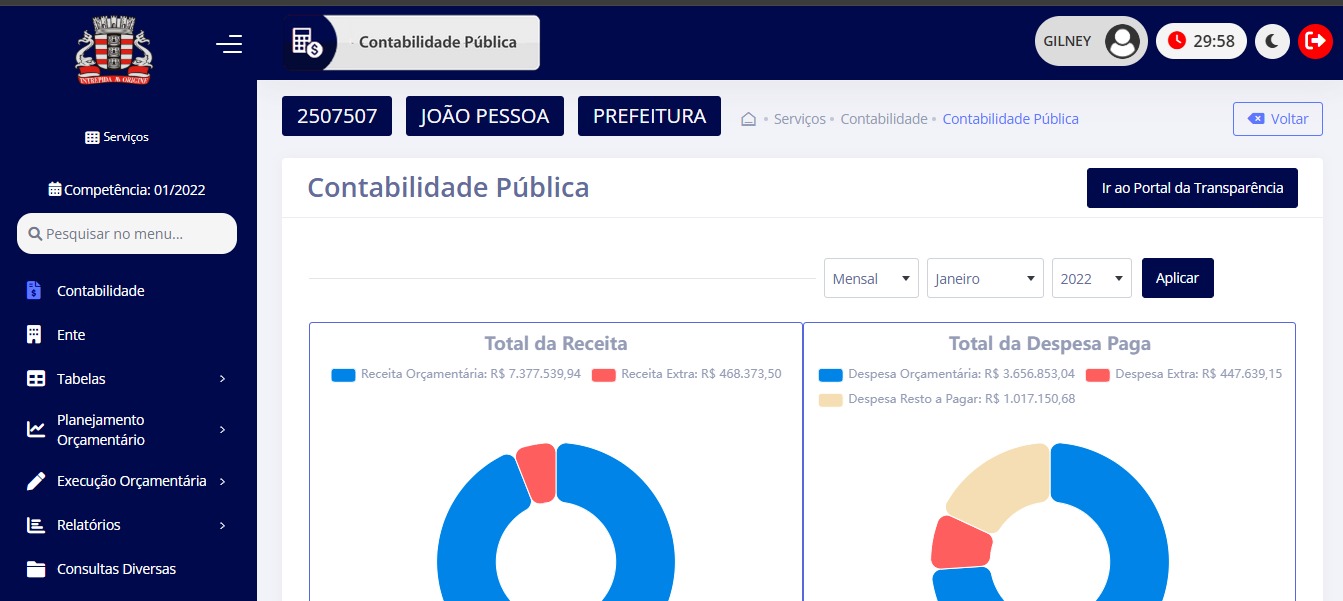Click the 2507507 code badge
This screenshot has height=601, width=1343.
point(337,116)
